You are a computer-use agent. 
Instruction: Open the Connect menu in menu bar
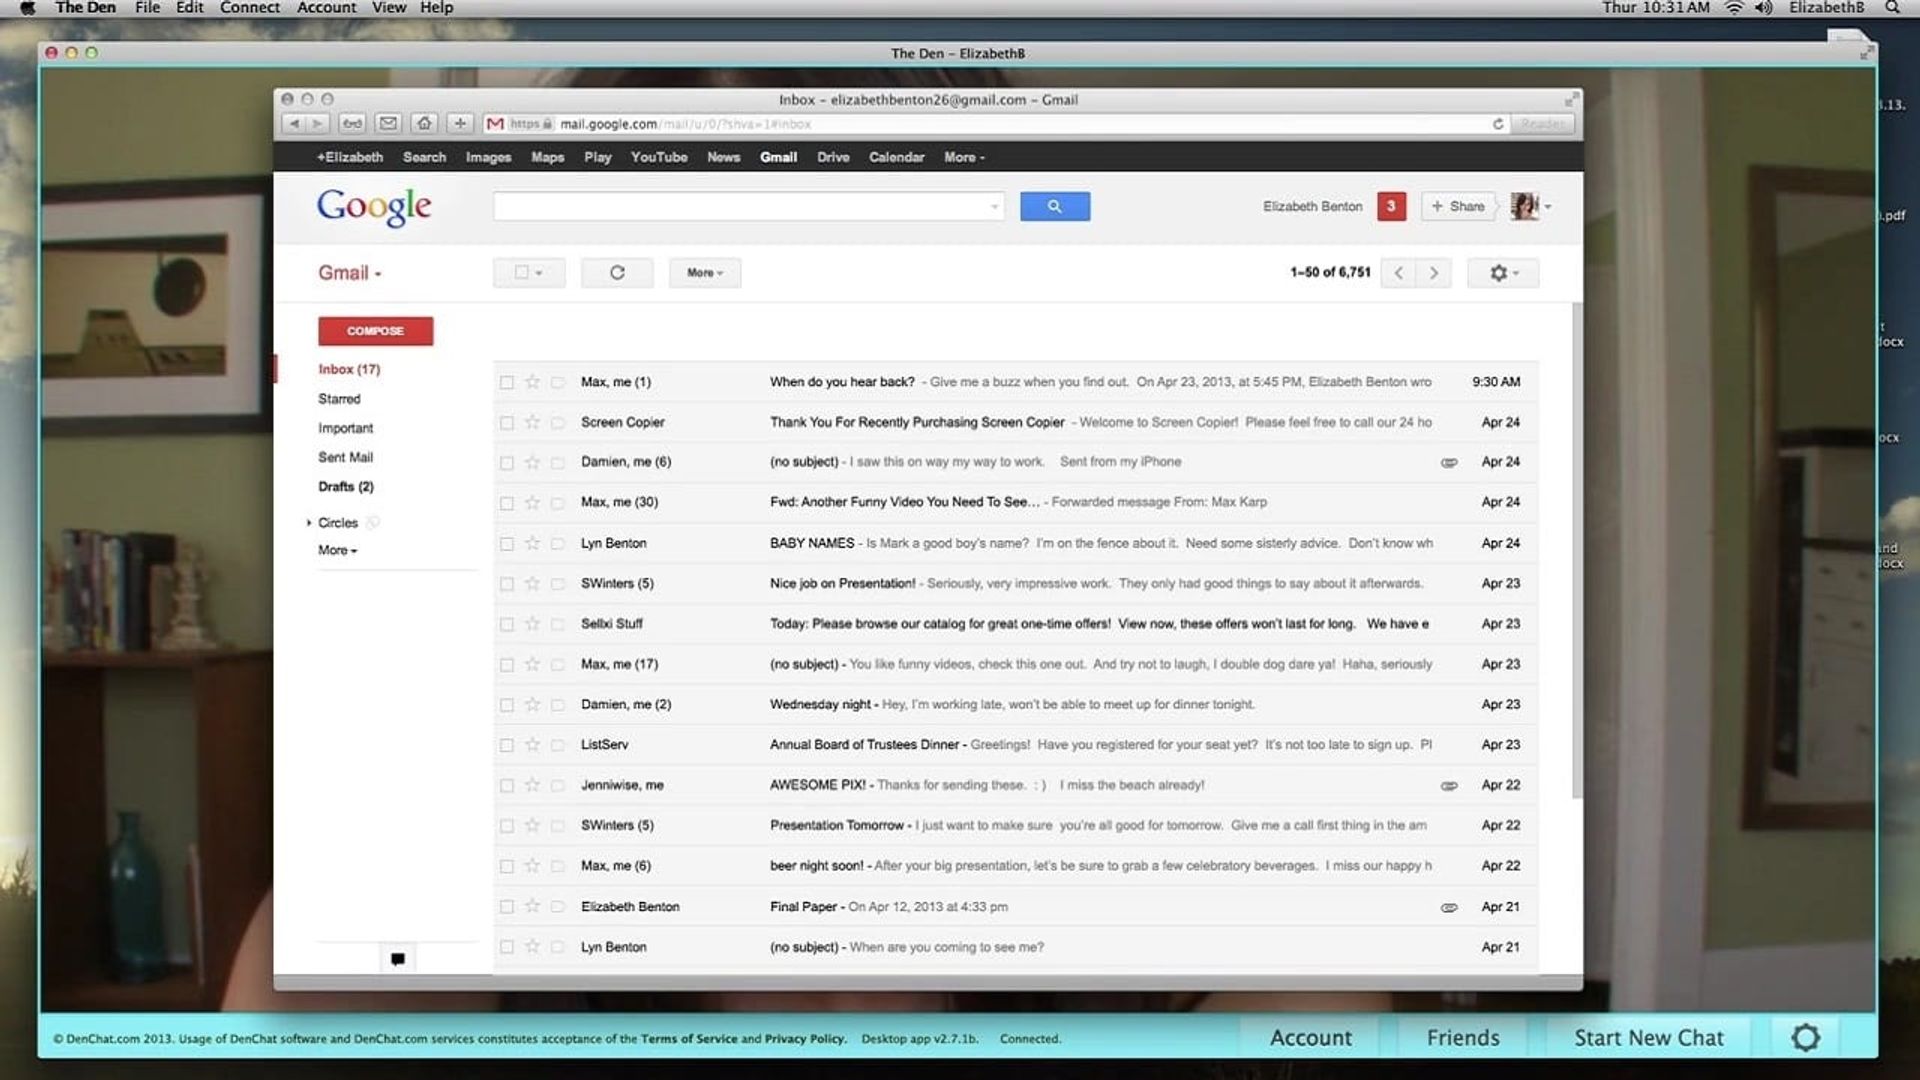[250, 7]
